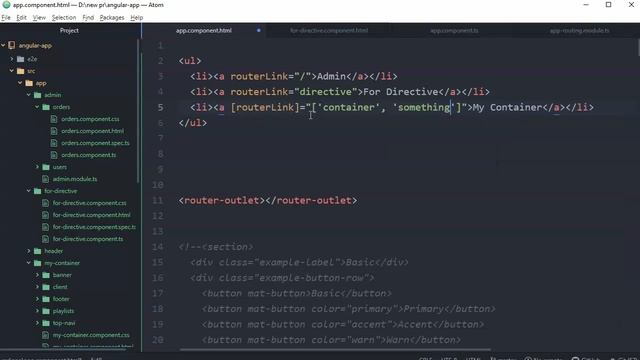Screen dimensions: 640x360
Task: Collapse the for-directive folder chevron
Action: pyautogui.click(x=29, y=191)
